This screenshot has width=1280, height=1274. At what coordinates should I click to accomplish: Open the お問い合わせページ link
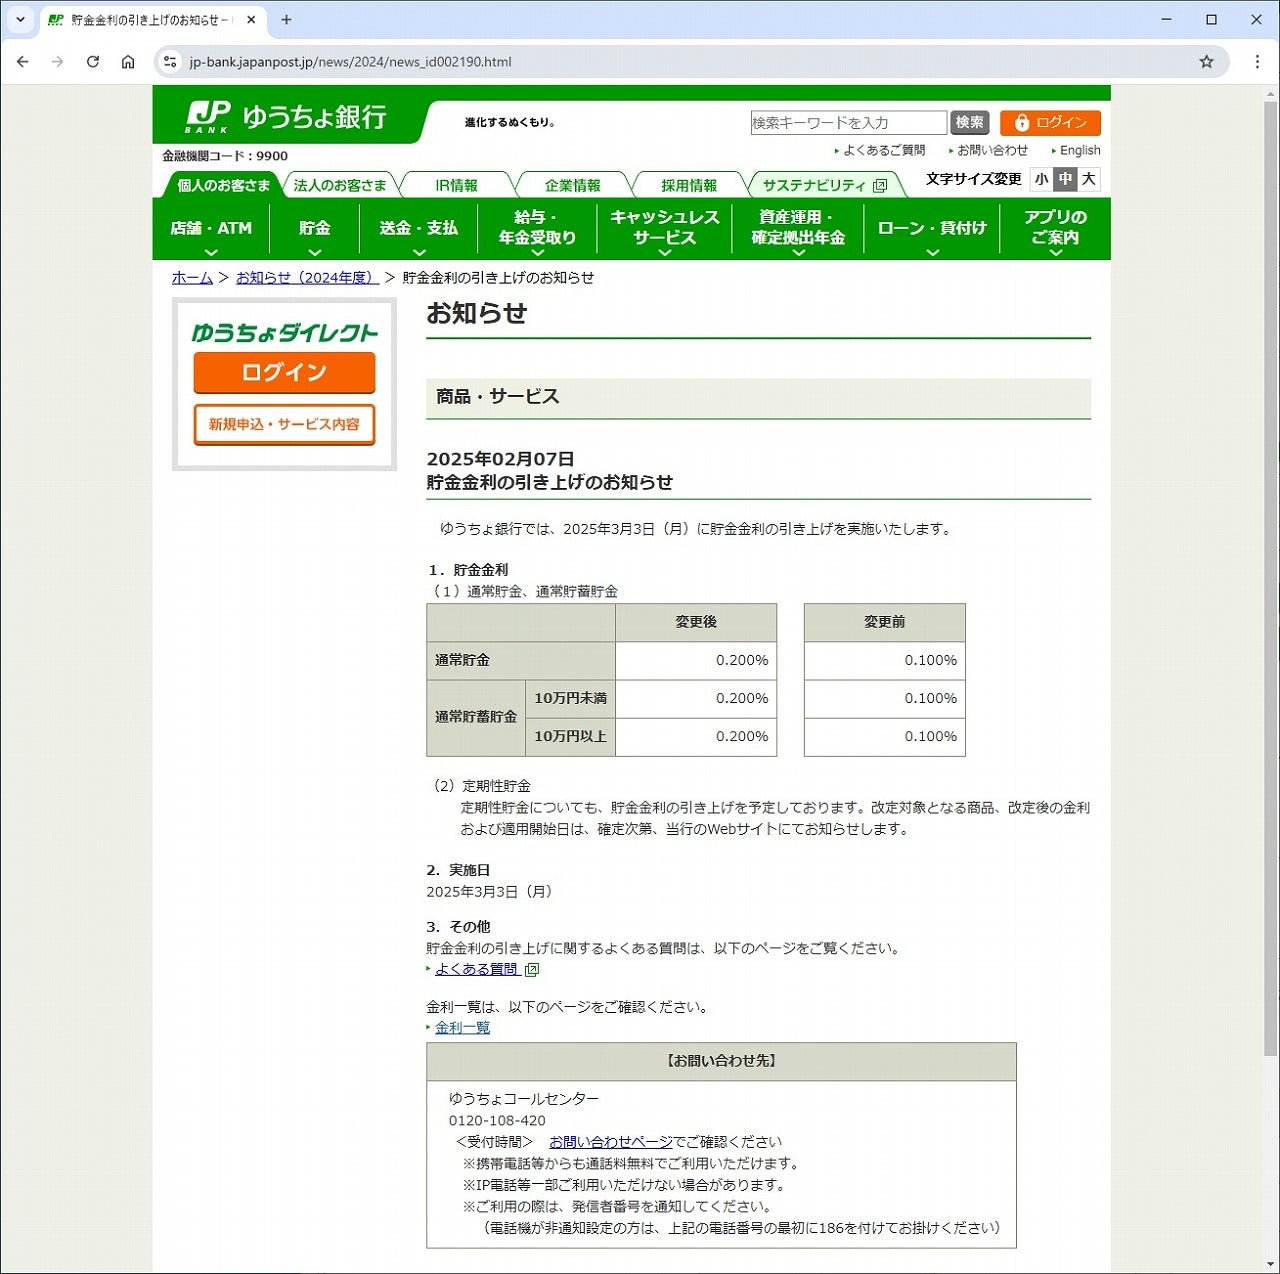pos(611,1142)
